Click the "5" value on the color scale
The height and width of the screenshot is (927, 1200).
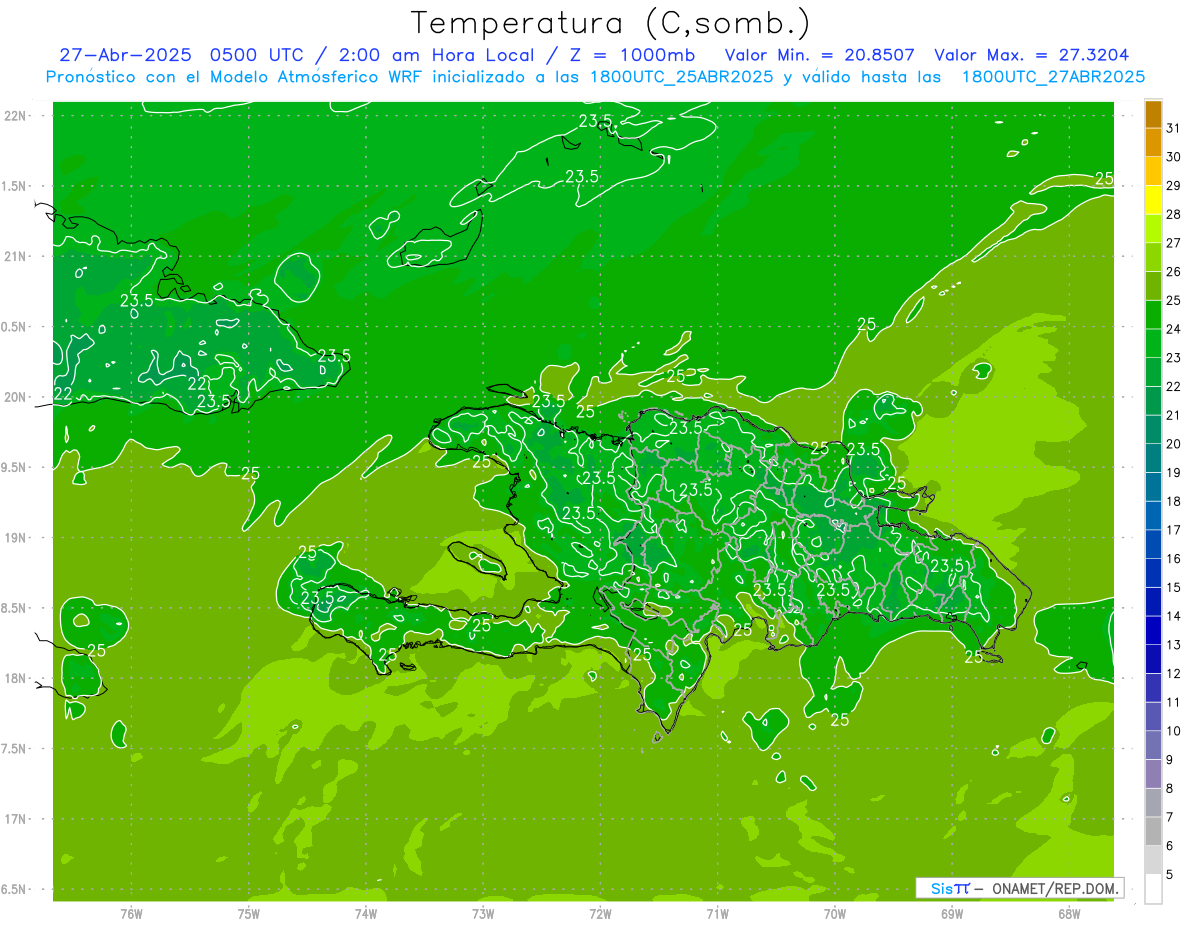tap(1170, 874)
